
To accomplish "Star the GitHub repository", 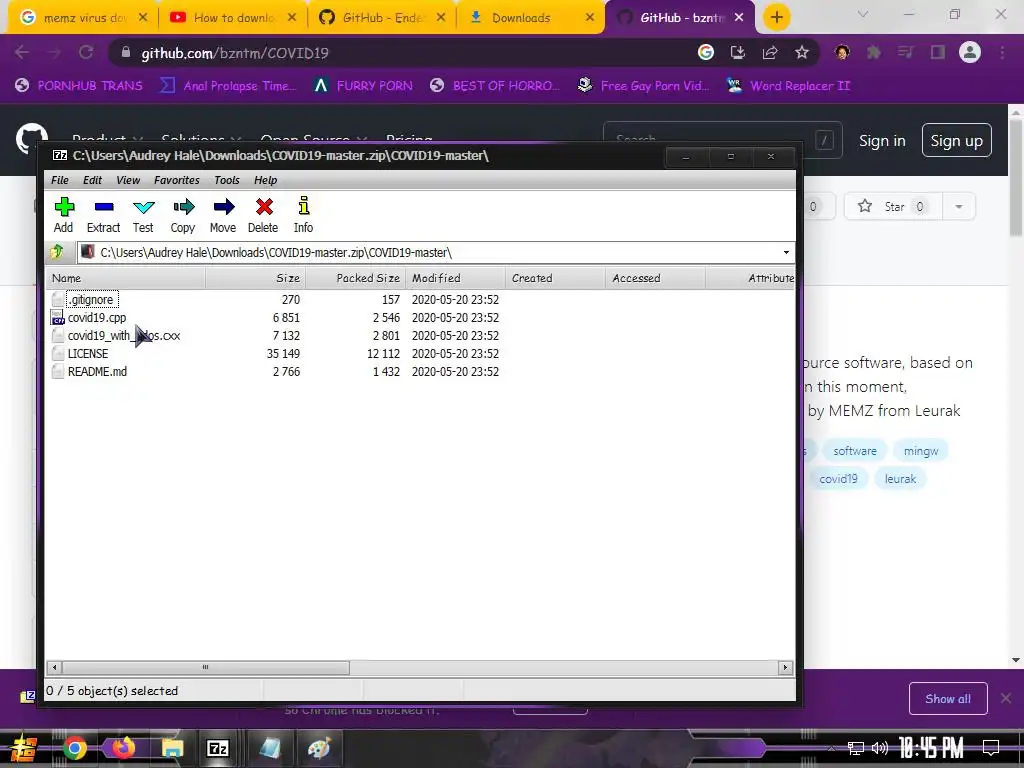I will (x=892, y=206).
